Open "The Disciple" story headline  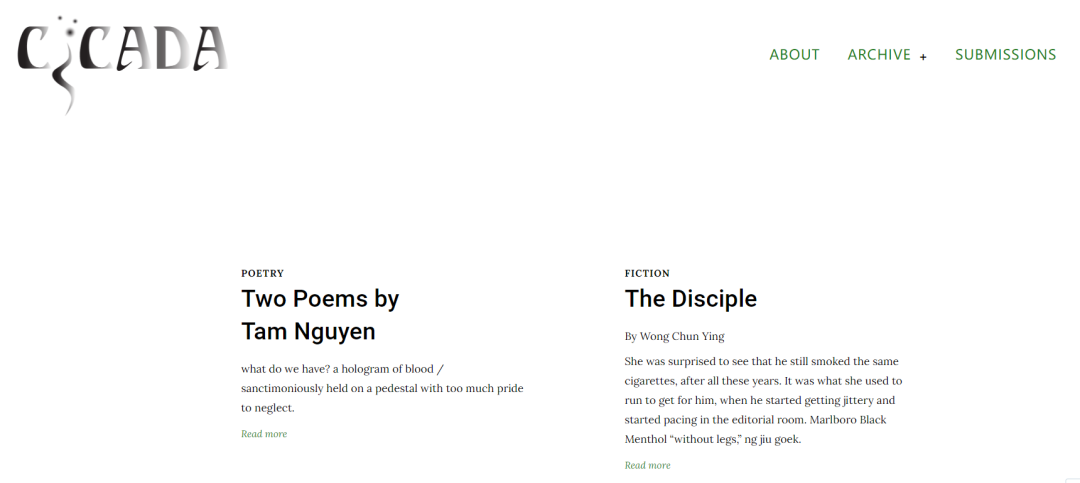[x=690, y=299]
